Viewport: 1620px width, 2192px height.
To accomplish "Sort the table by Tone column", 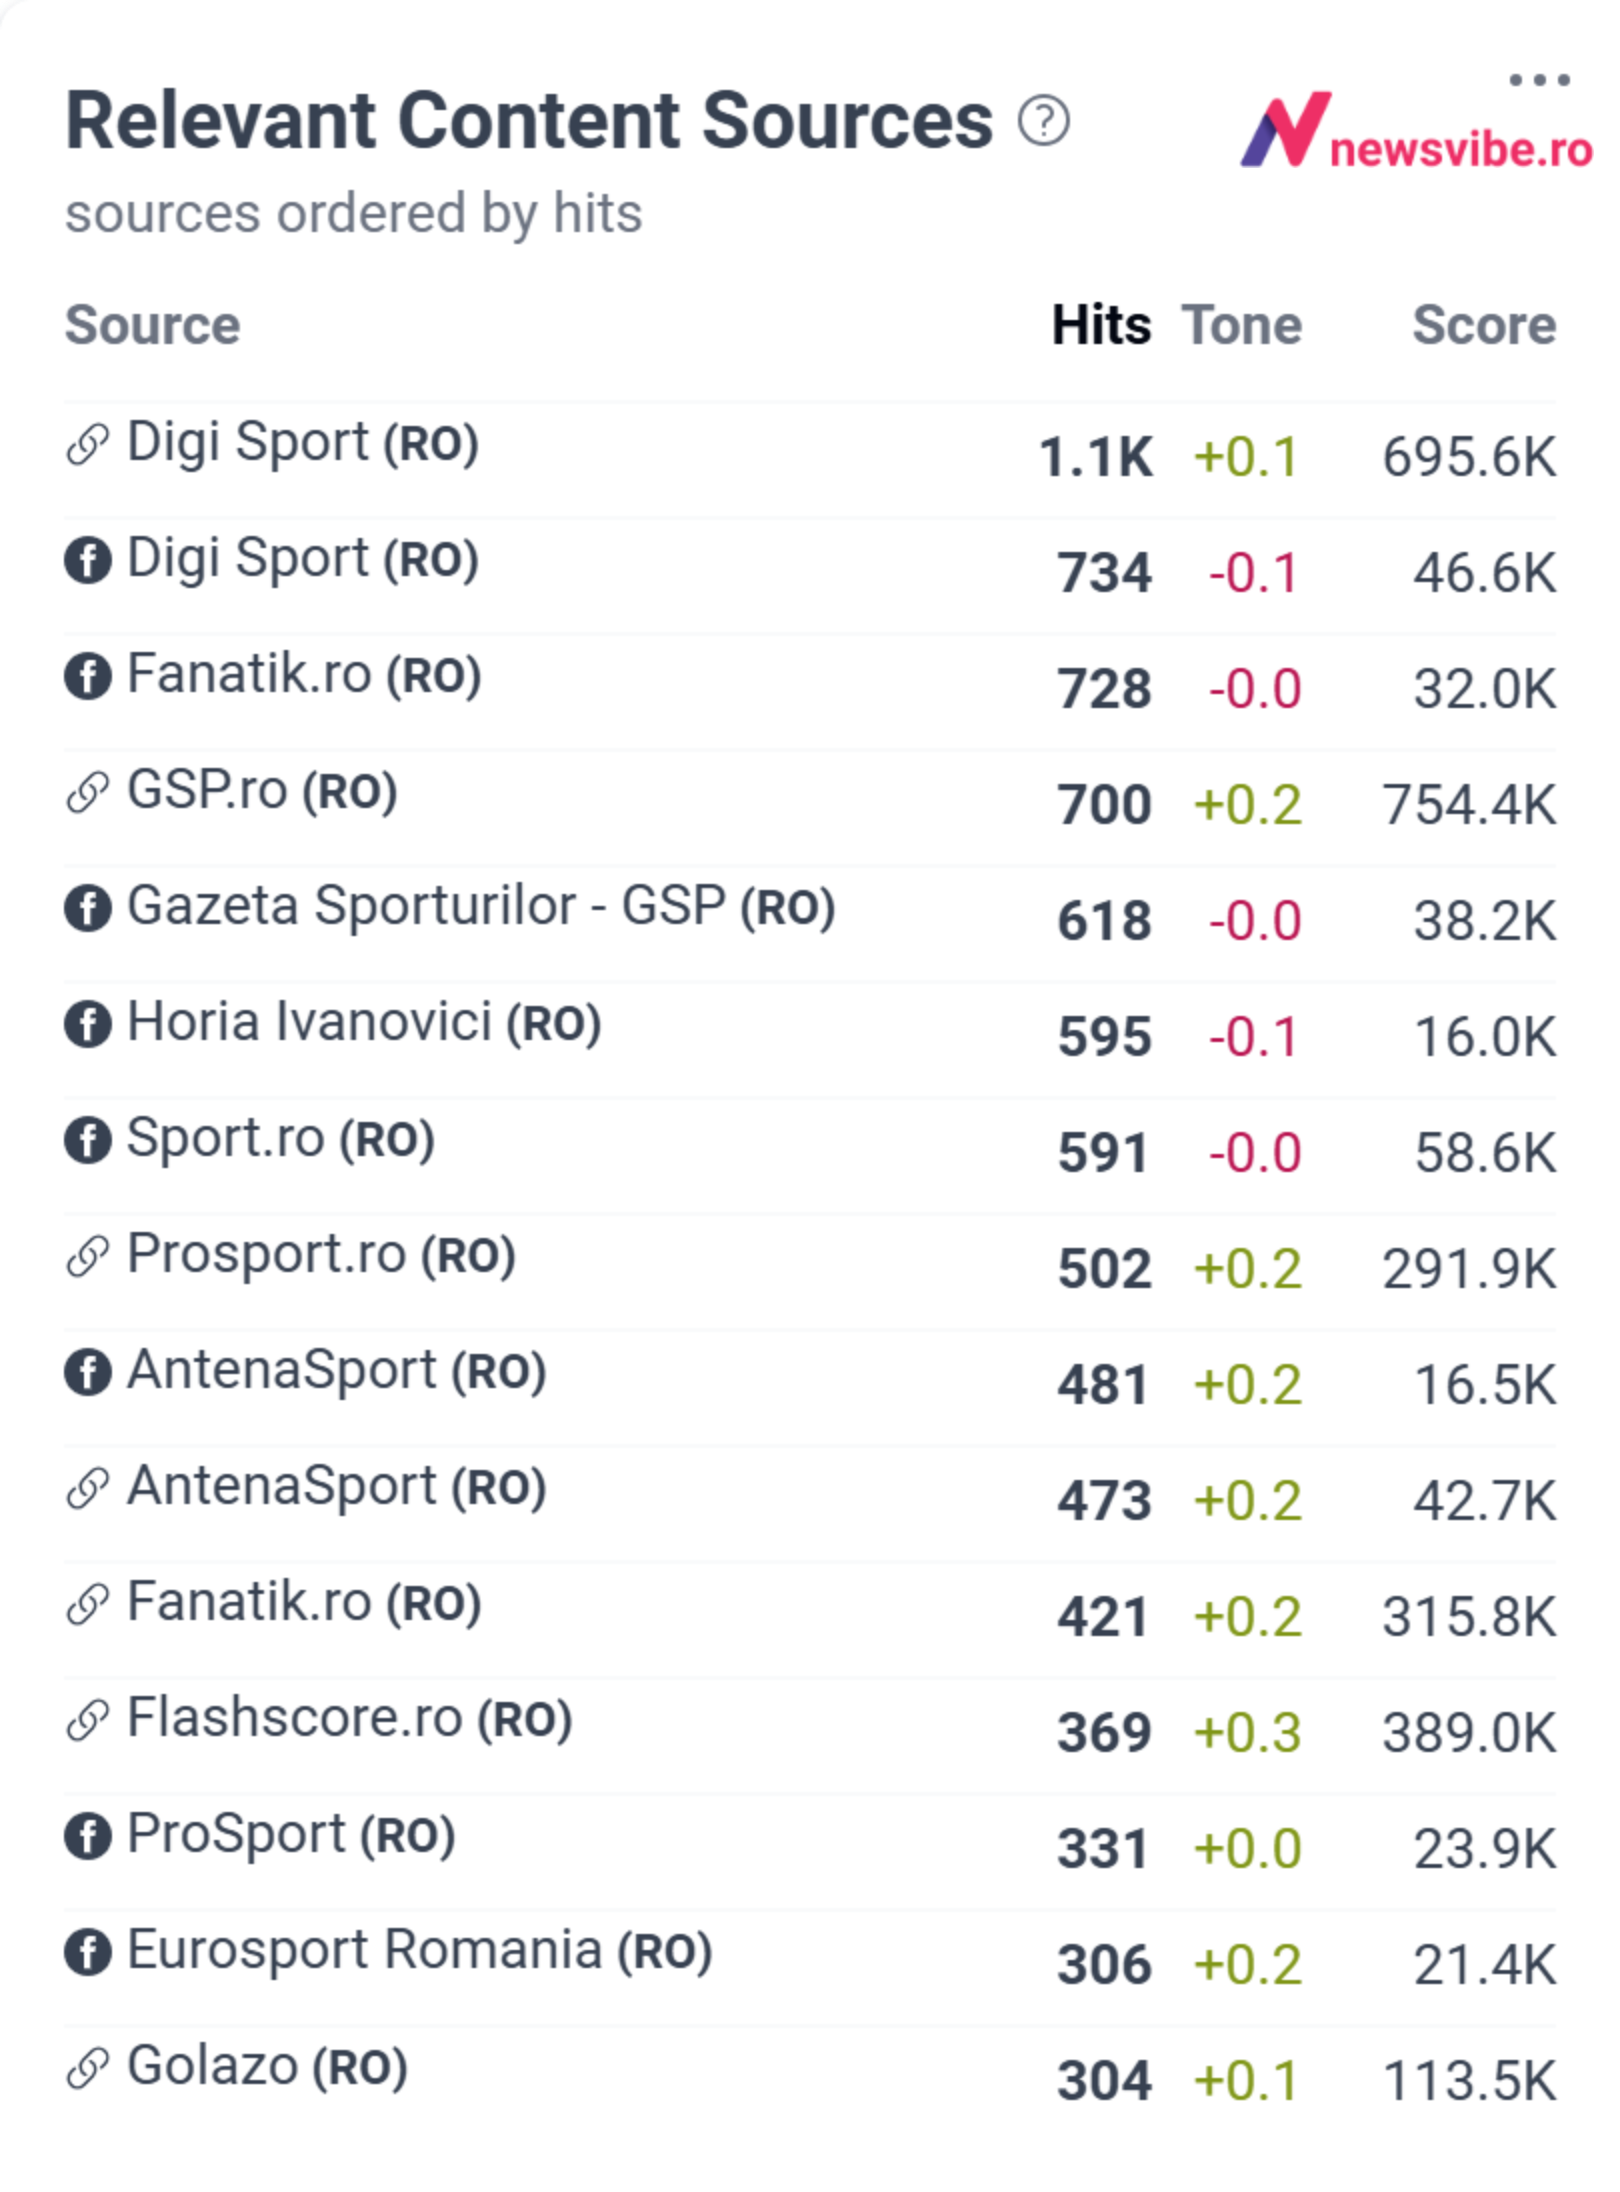I will (1242, 325).
